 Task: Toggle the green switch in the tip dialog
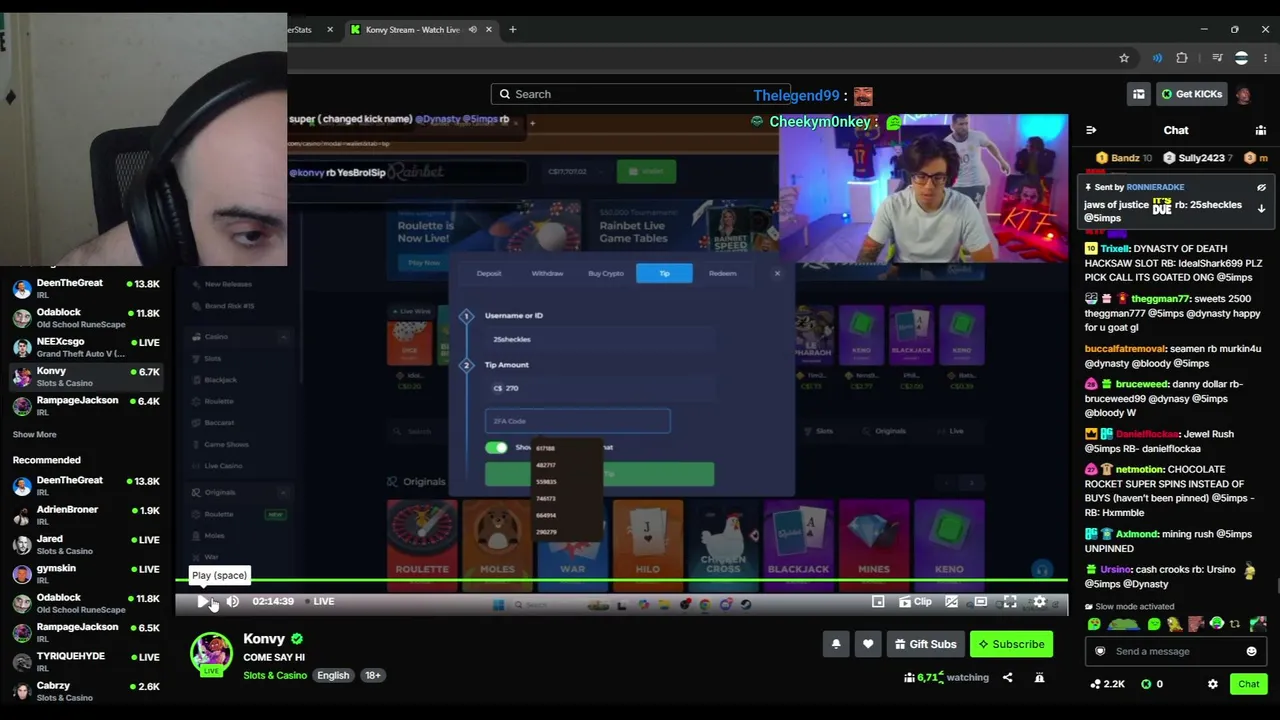click(x=496, y=447)
